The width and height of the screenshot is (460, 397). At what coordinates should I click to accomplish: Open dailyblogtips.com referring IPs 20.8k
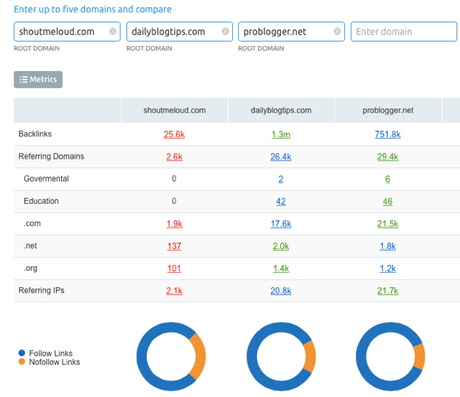pyautogui.click(x=281, y=291)
